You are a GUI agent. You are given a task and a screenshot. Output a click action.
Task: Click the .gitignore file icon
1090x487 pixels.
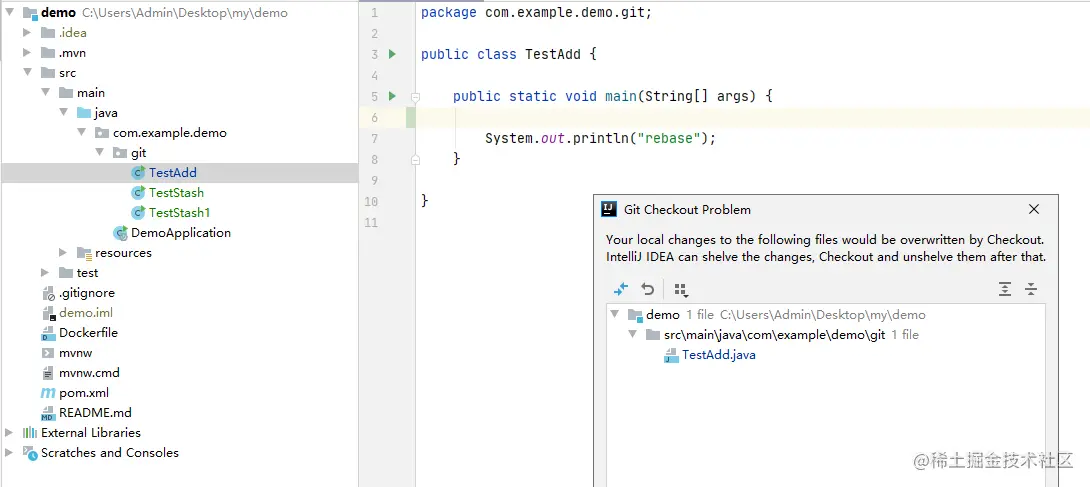click(x=48, y=293)
